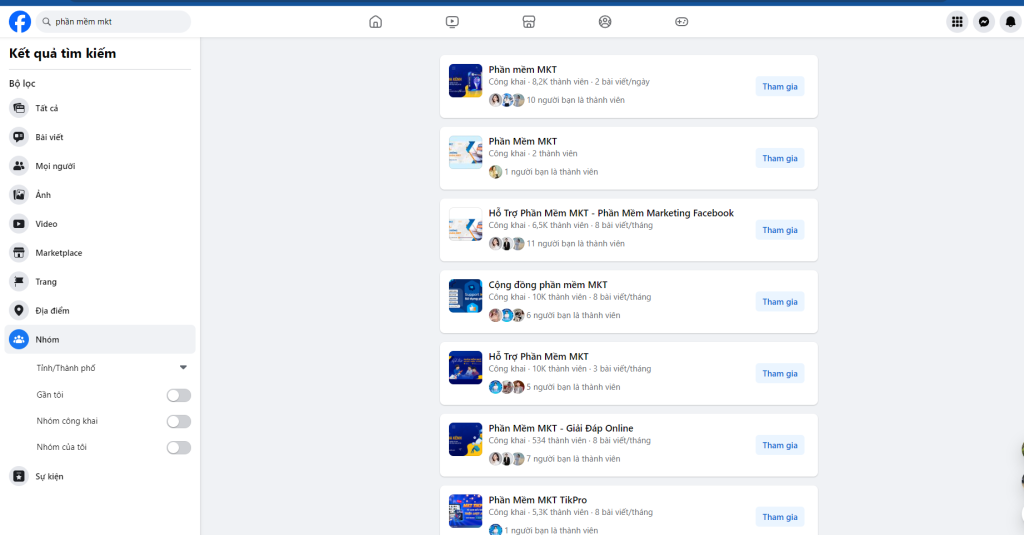
Task: Open 'Phần Mềm MKT - Giải Đáp Online' title
Action: [x=561, y=429]
